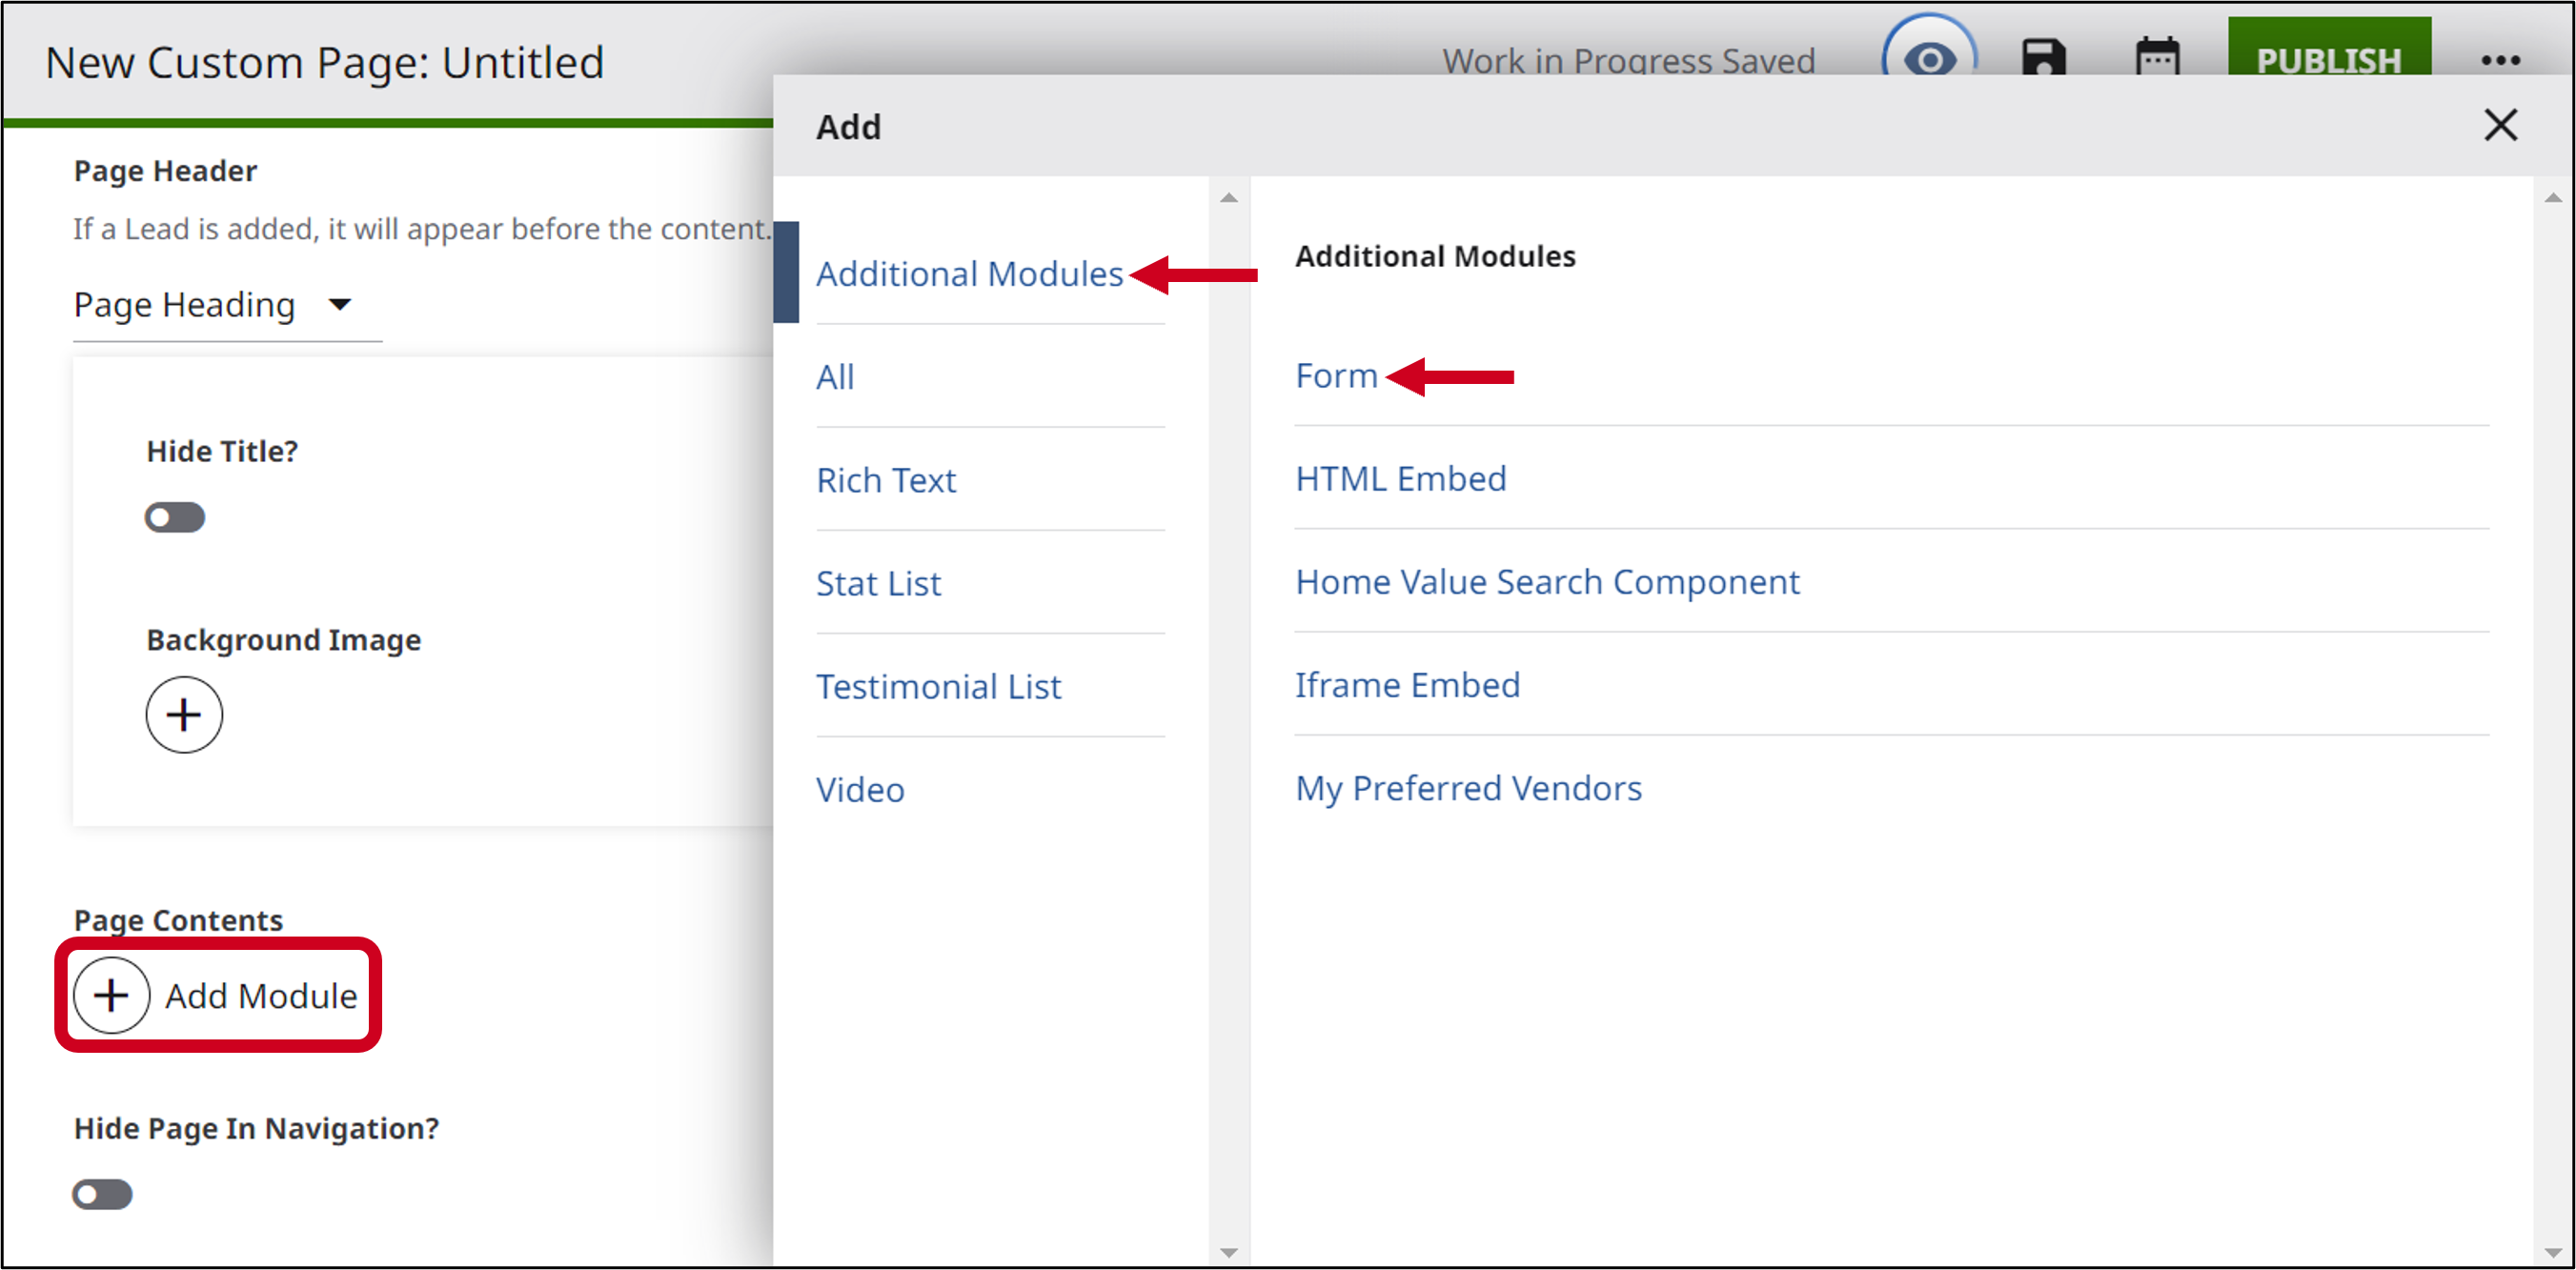Click the PUBLISH button
This screenshot has height=1270, width=2576.
click(x=2329, y=54)
